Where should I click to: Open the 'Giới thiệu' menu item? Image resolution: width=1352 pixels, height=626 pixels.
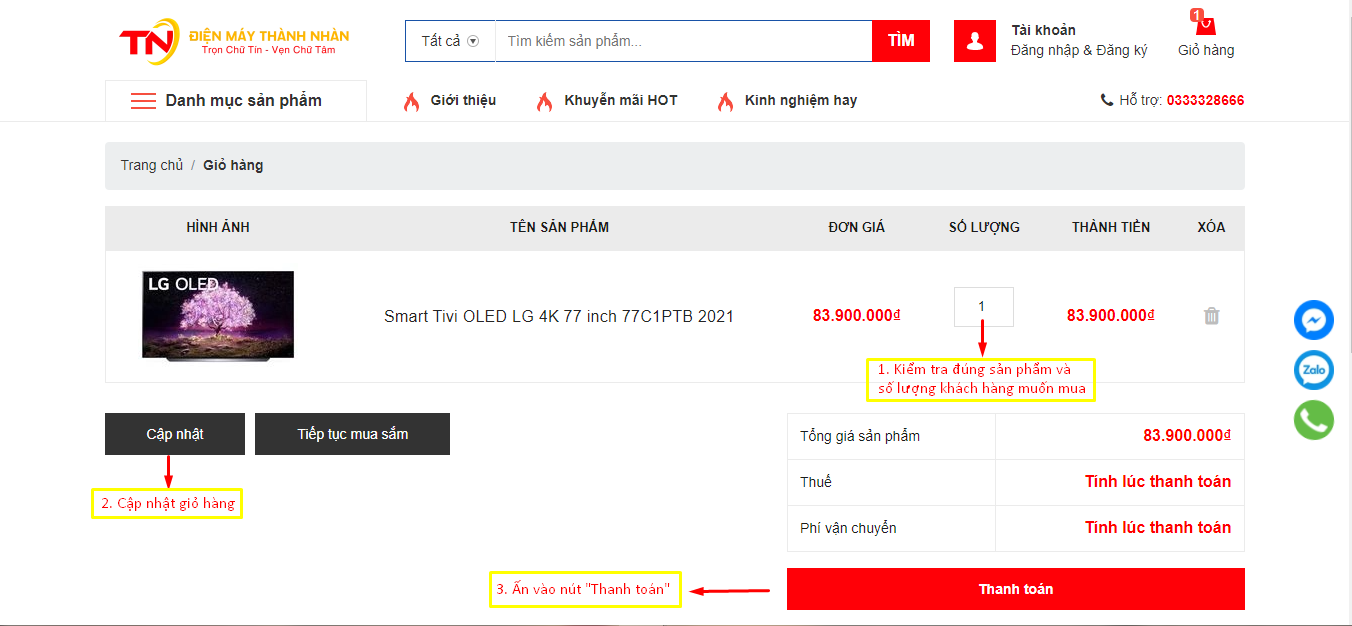tap(462, 100)
